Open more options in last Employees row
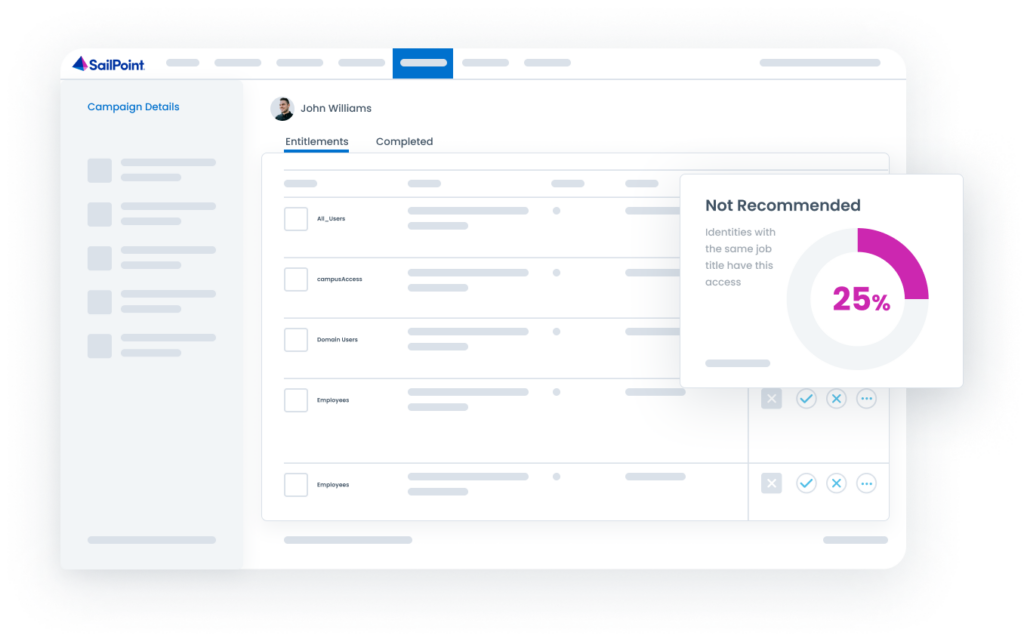This screenshot has width=1024, height=642. (x=866, y=483)
